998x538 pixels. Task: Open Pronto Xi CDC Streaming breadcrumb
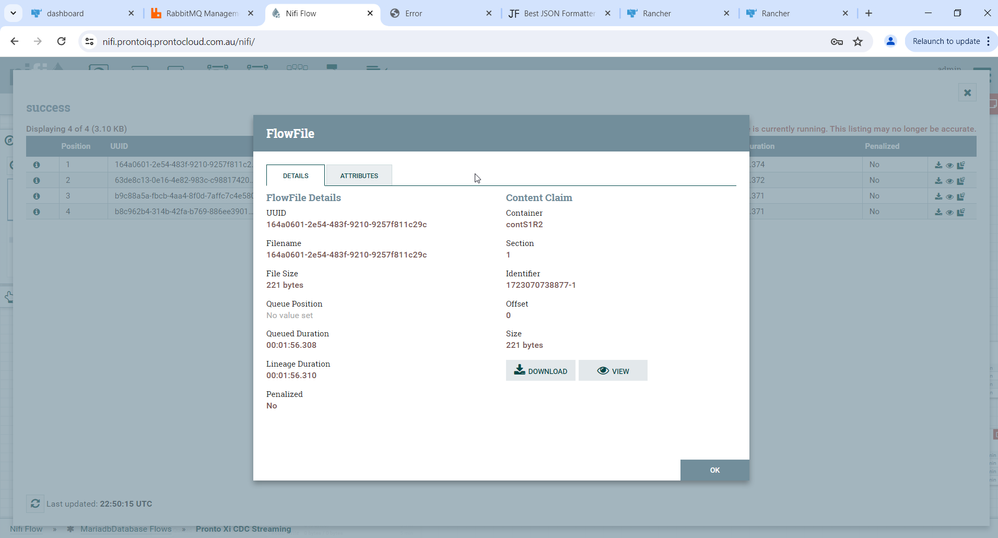(x=243, y=529)
